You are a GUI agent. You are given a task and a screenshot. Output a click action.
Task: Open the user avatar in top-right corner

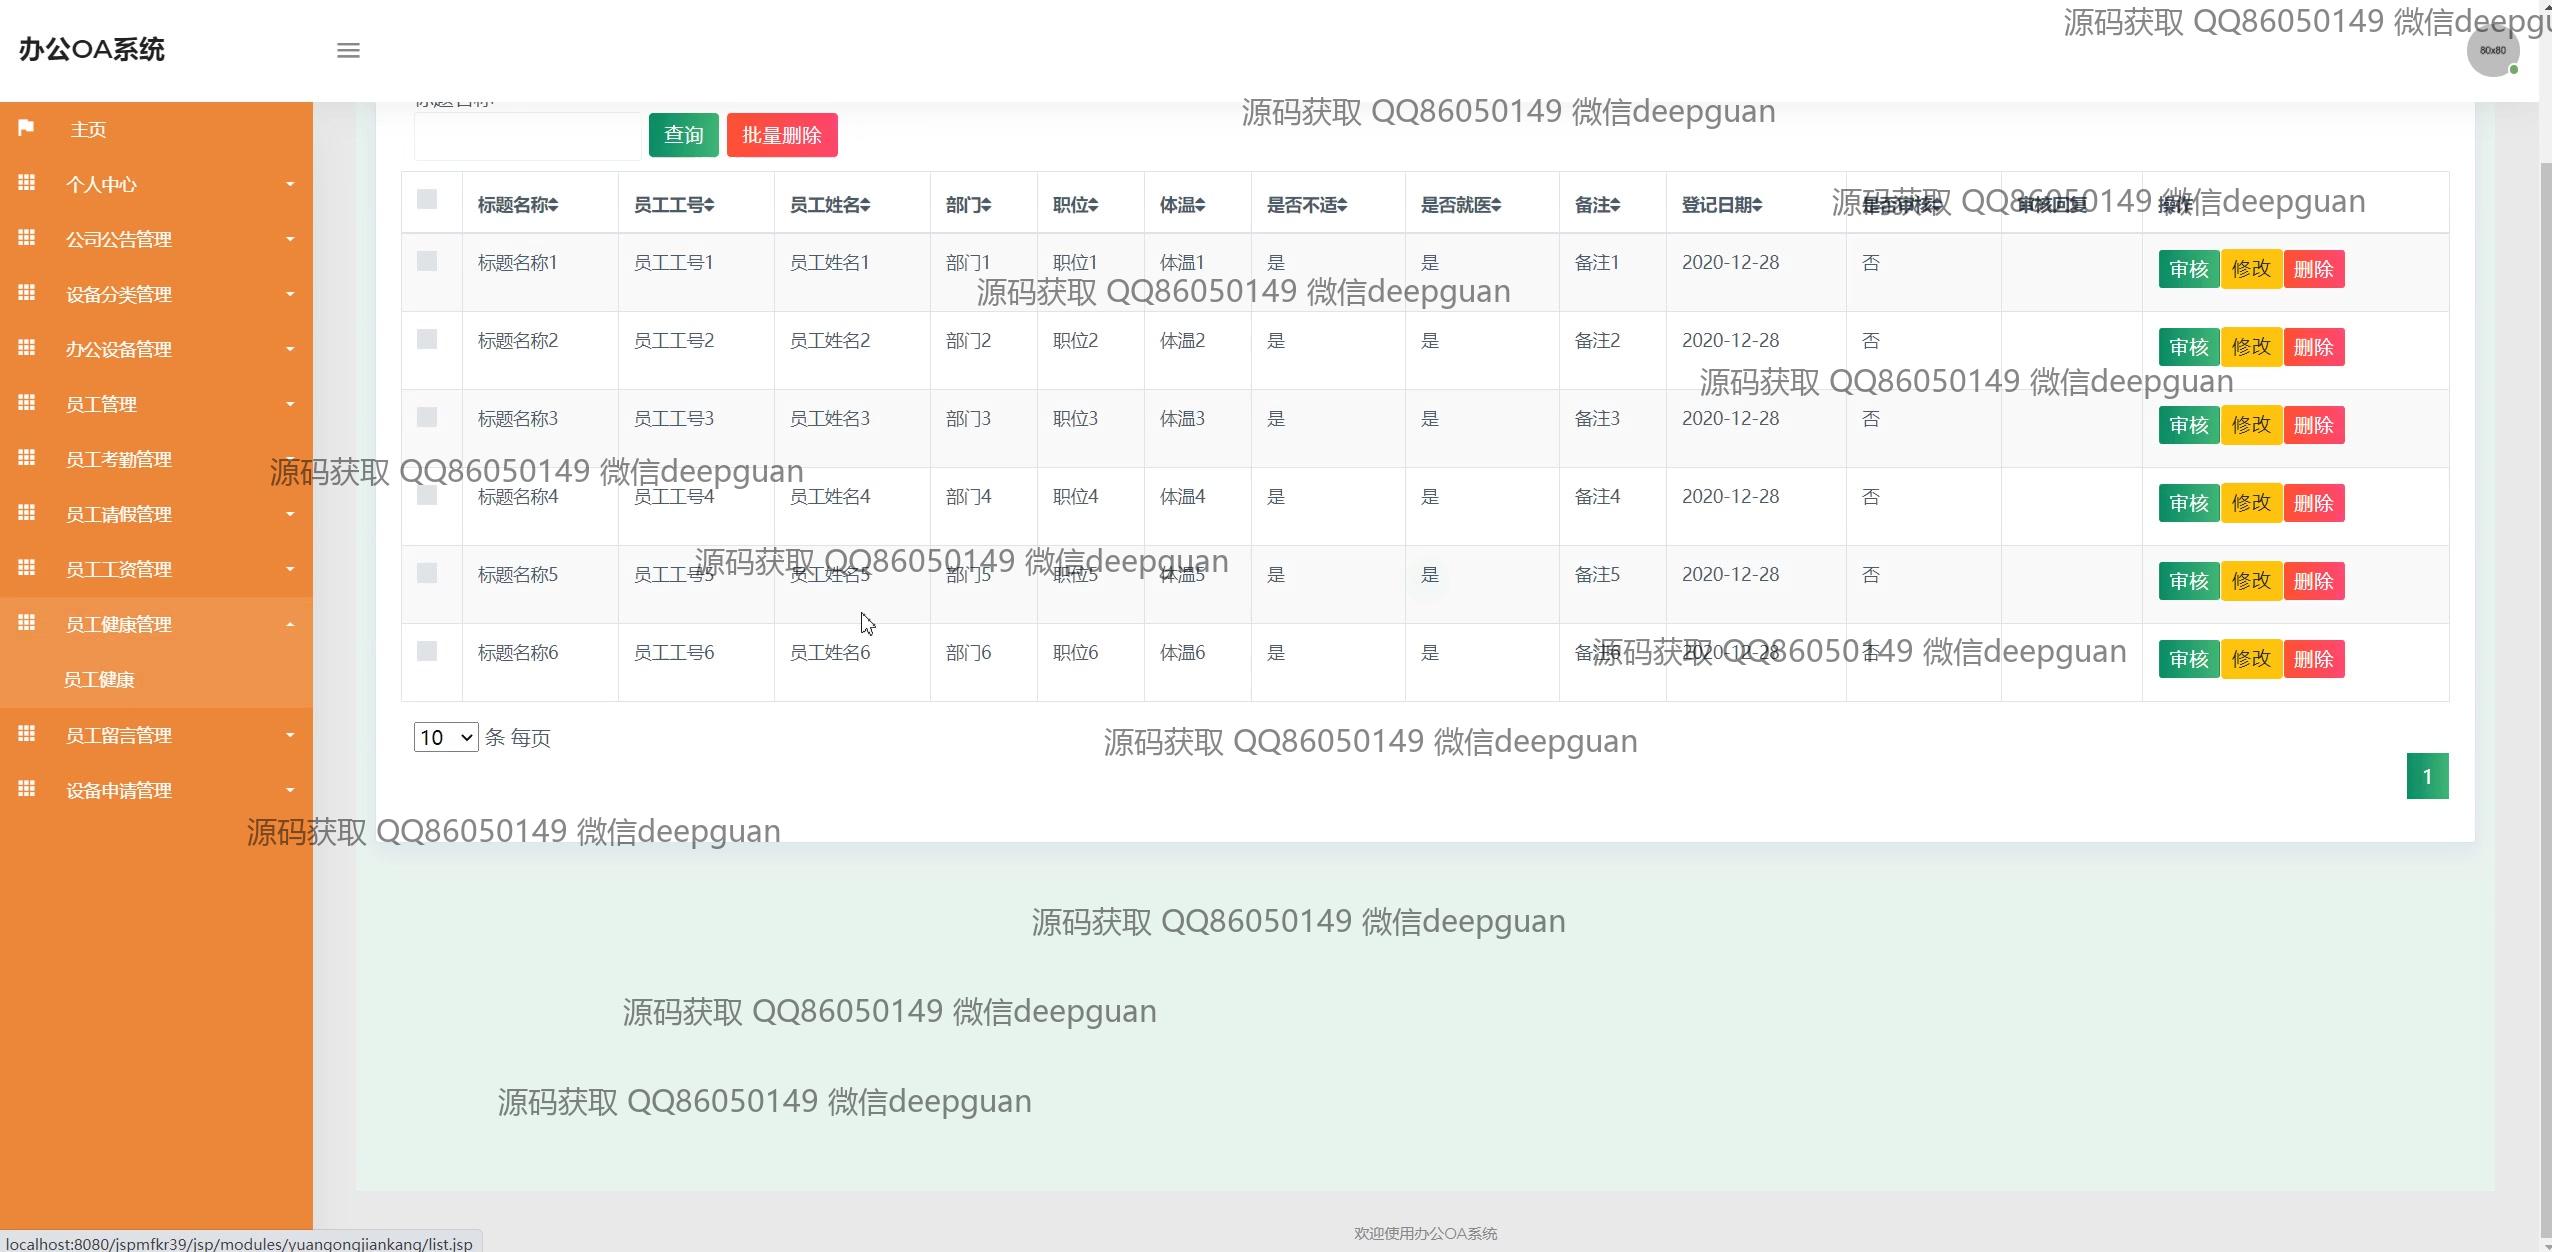pyautogui.click(x=2492, y=50)
